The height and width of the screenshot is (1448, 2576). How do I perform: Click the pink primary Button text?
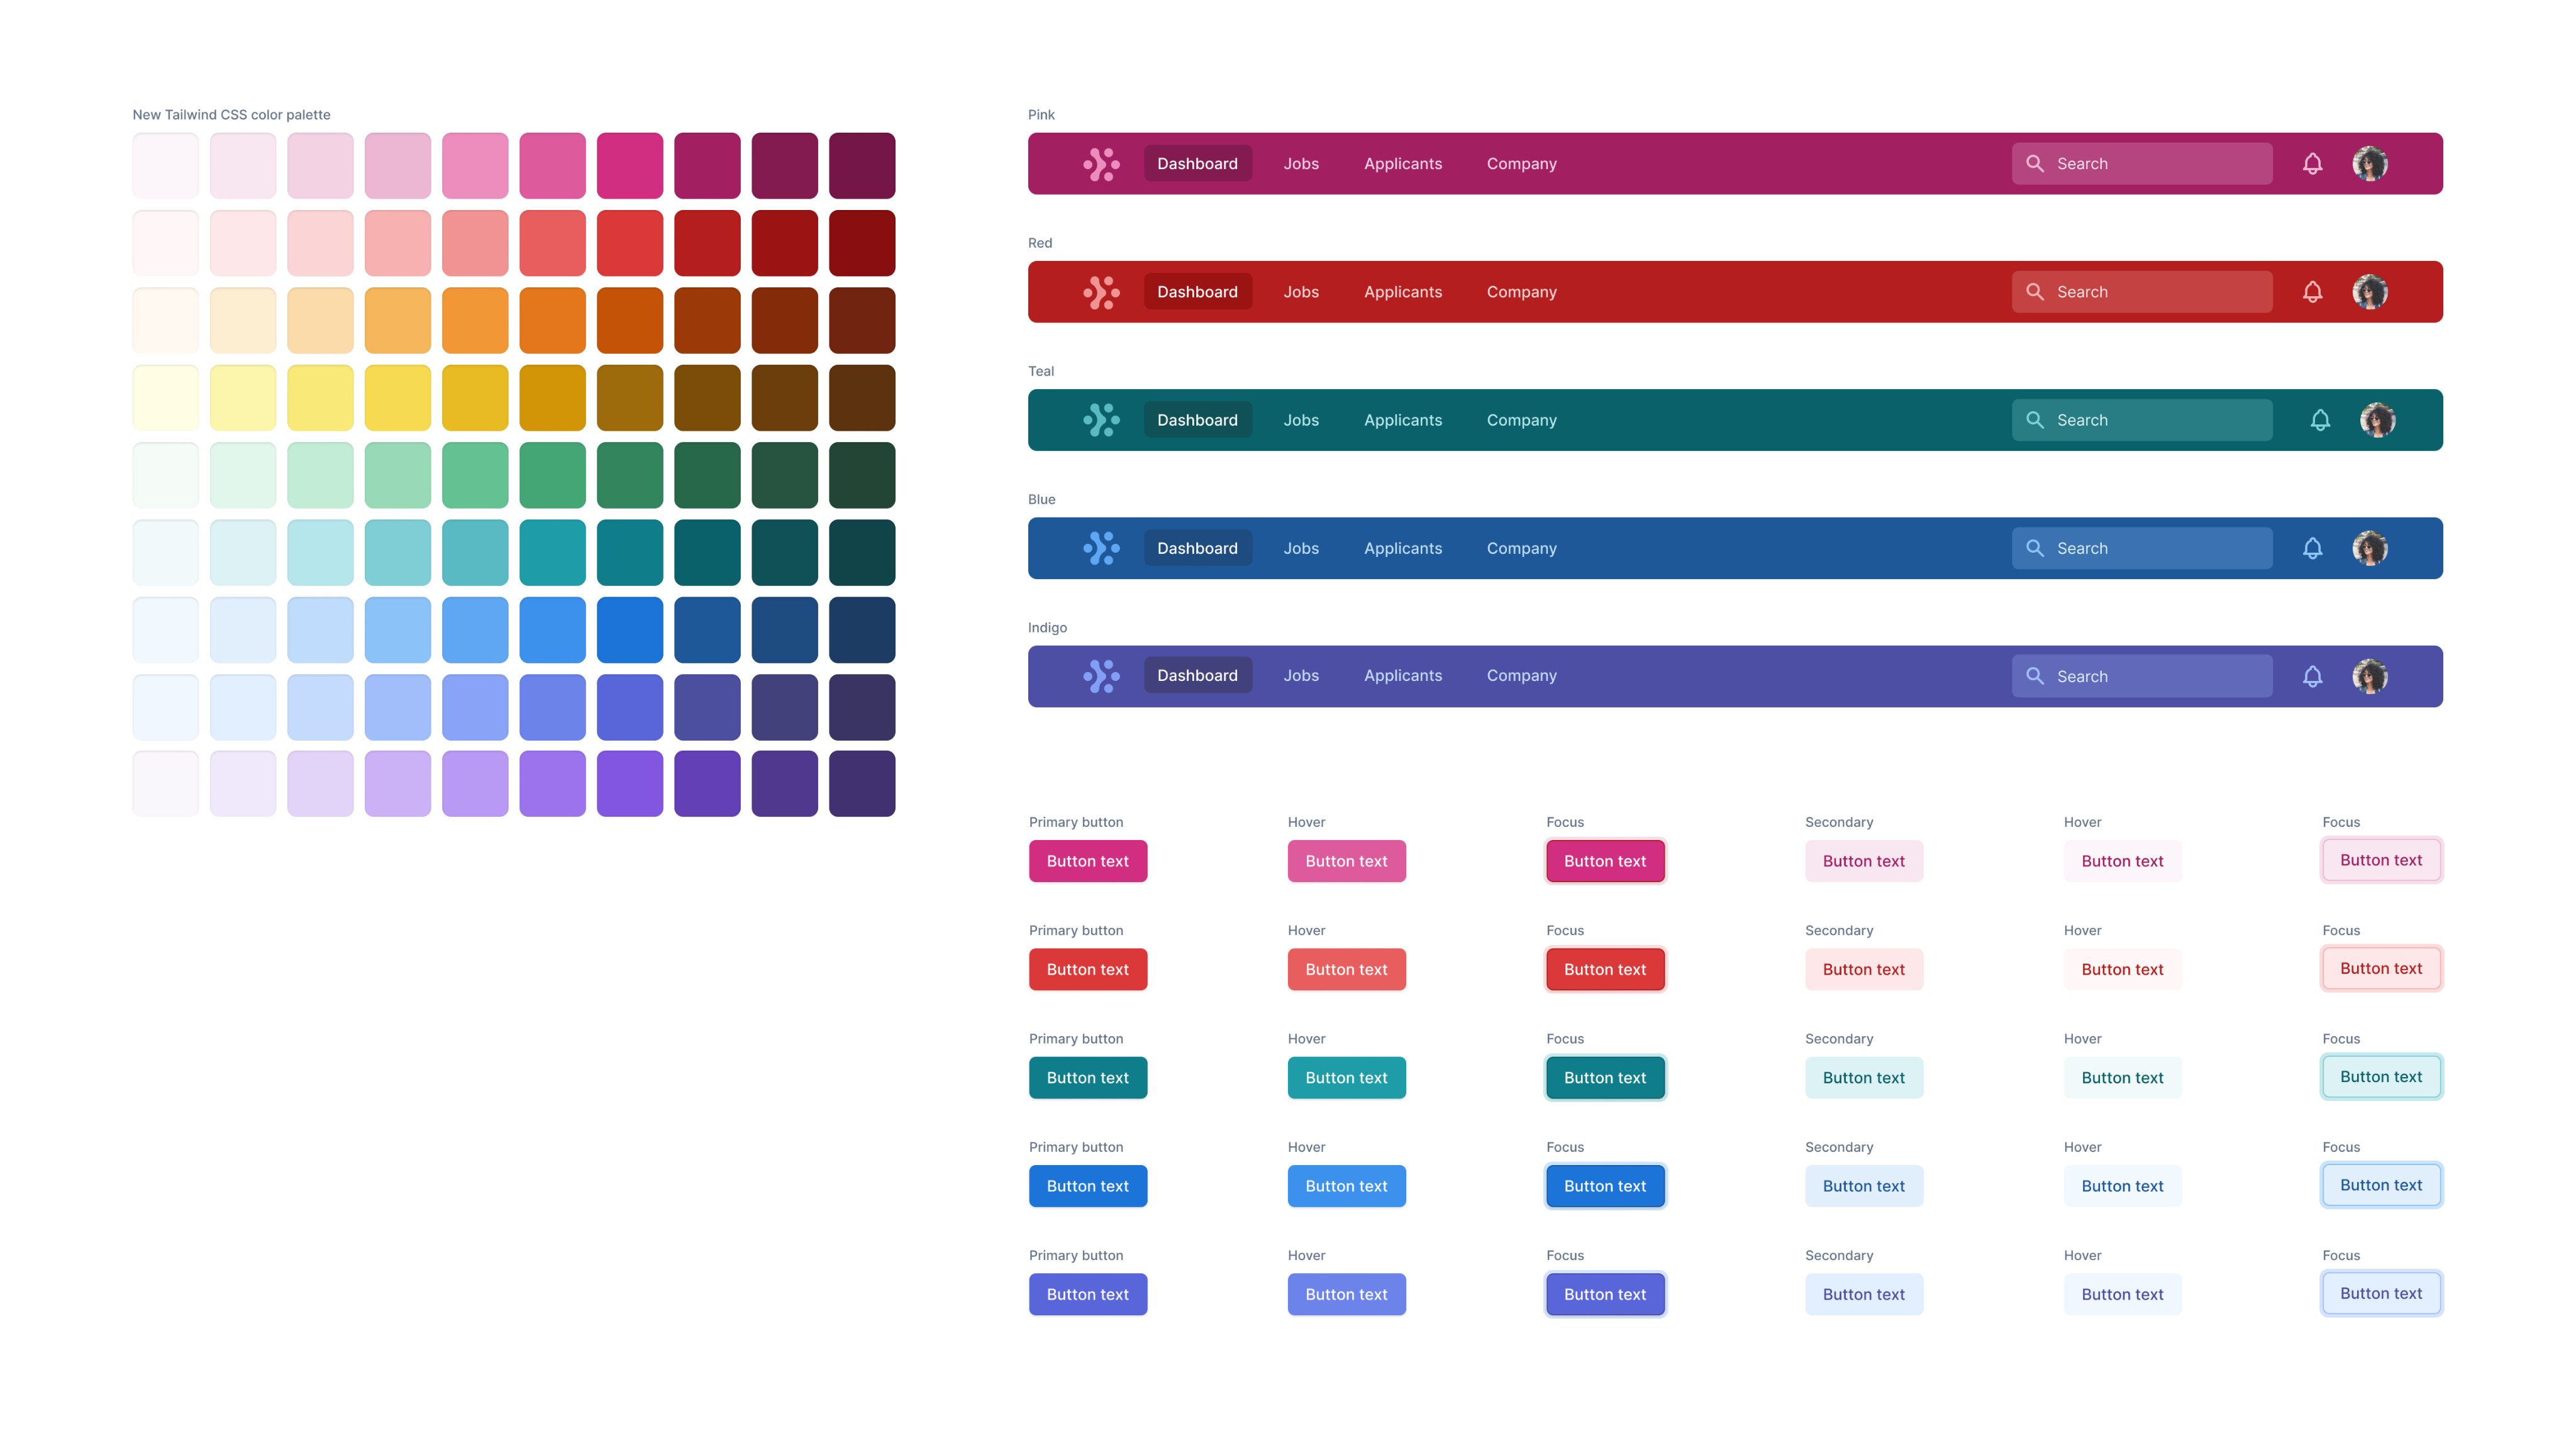coord(1086,861)
